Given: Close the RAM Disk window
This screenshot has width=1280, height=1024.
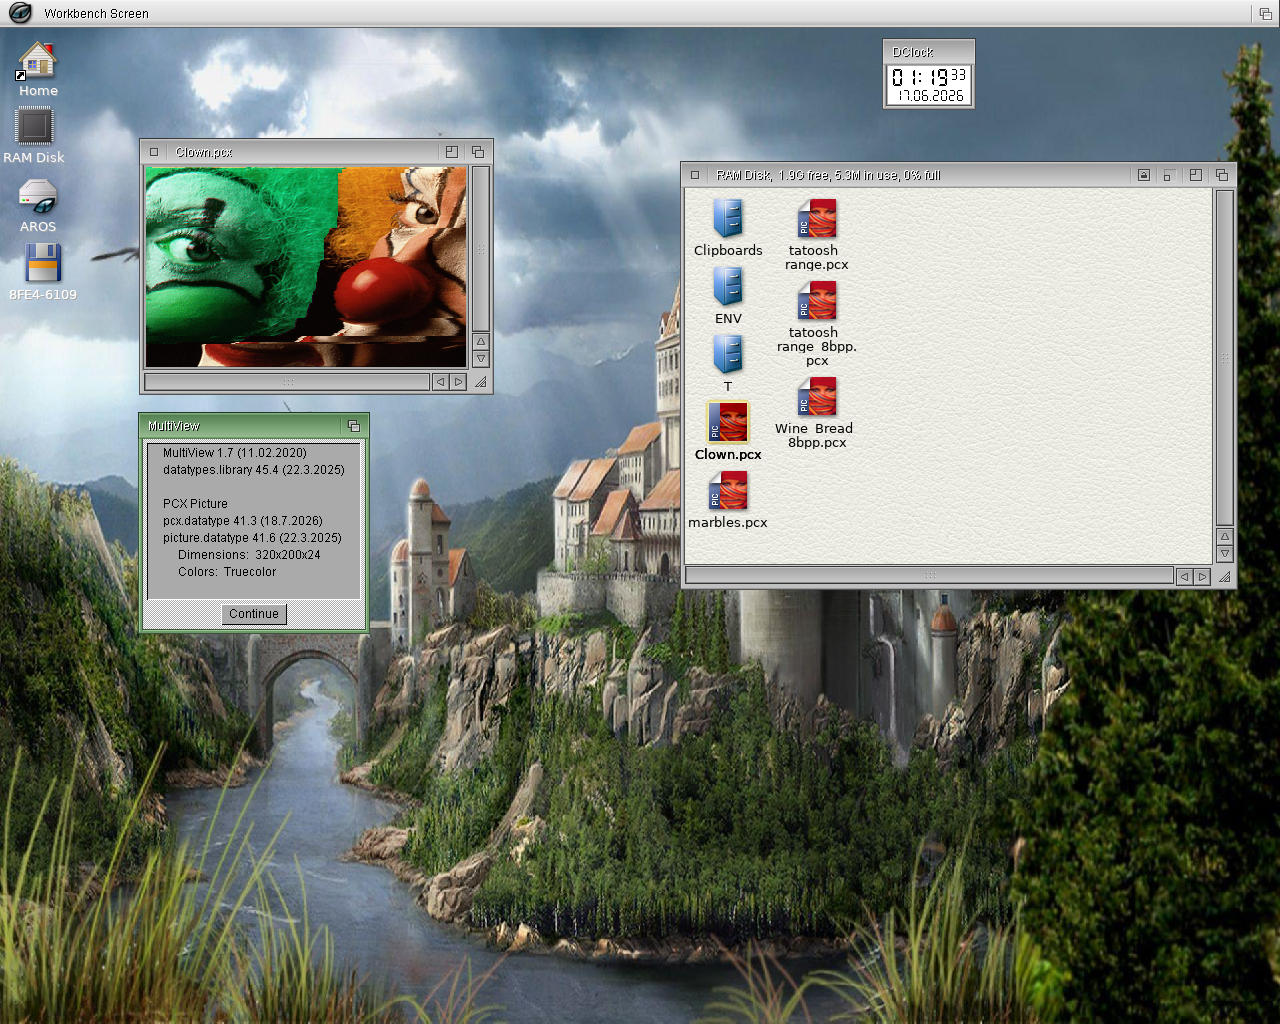Looking at the screenshot, I should [x=695, y=175].
